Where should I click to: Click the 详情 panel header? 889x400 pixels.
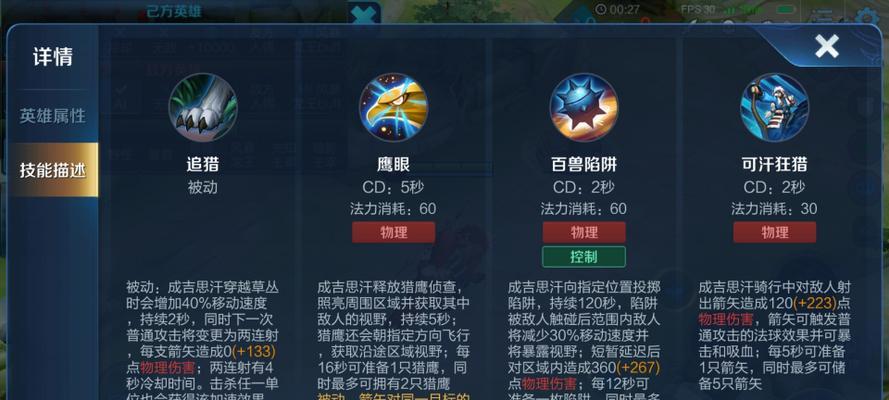(53, 57)
